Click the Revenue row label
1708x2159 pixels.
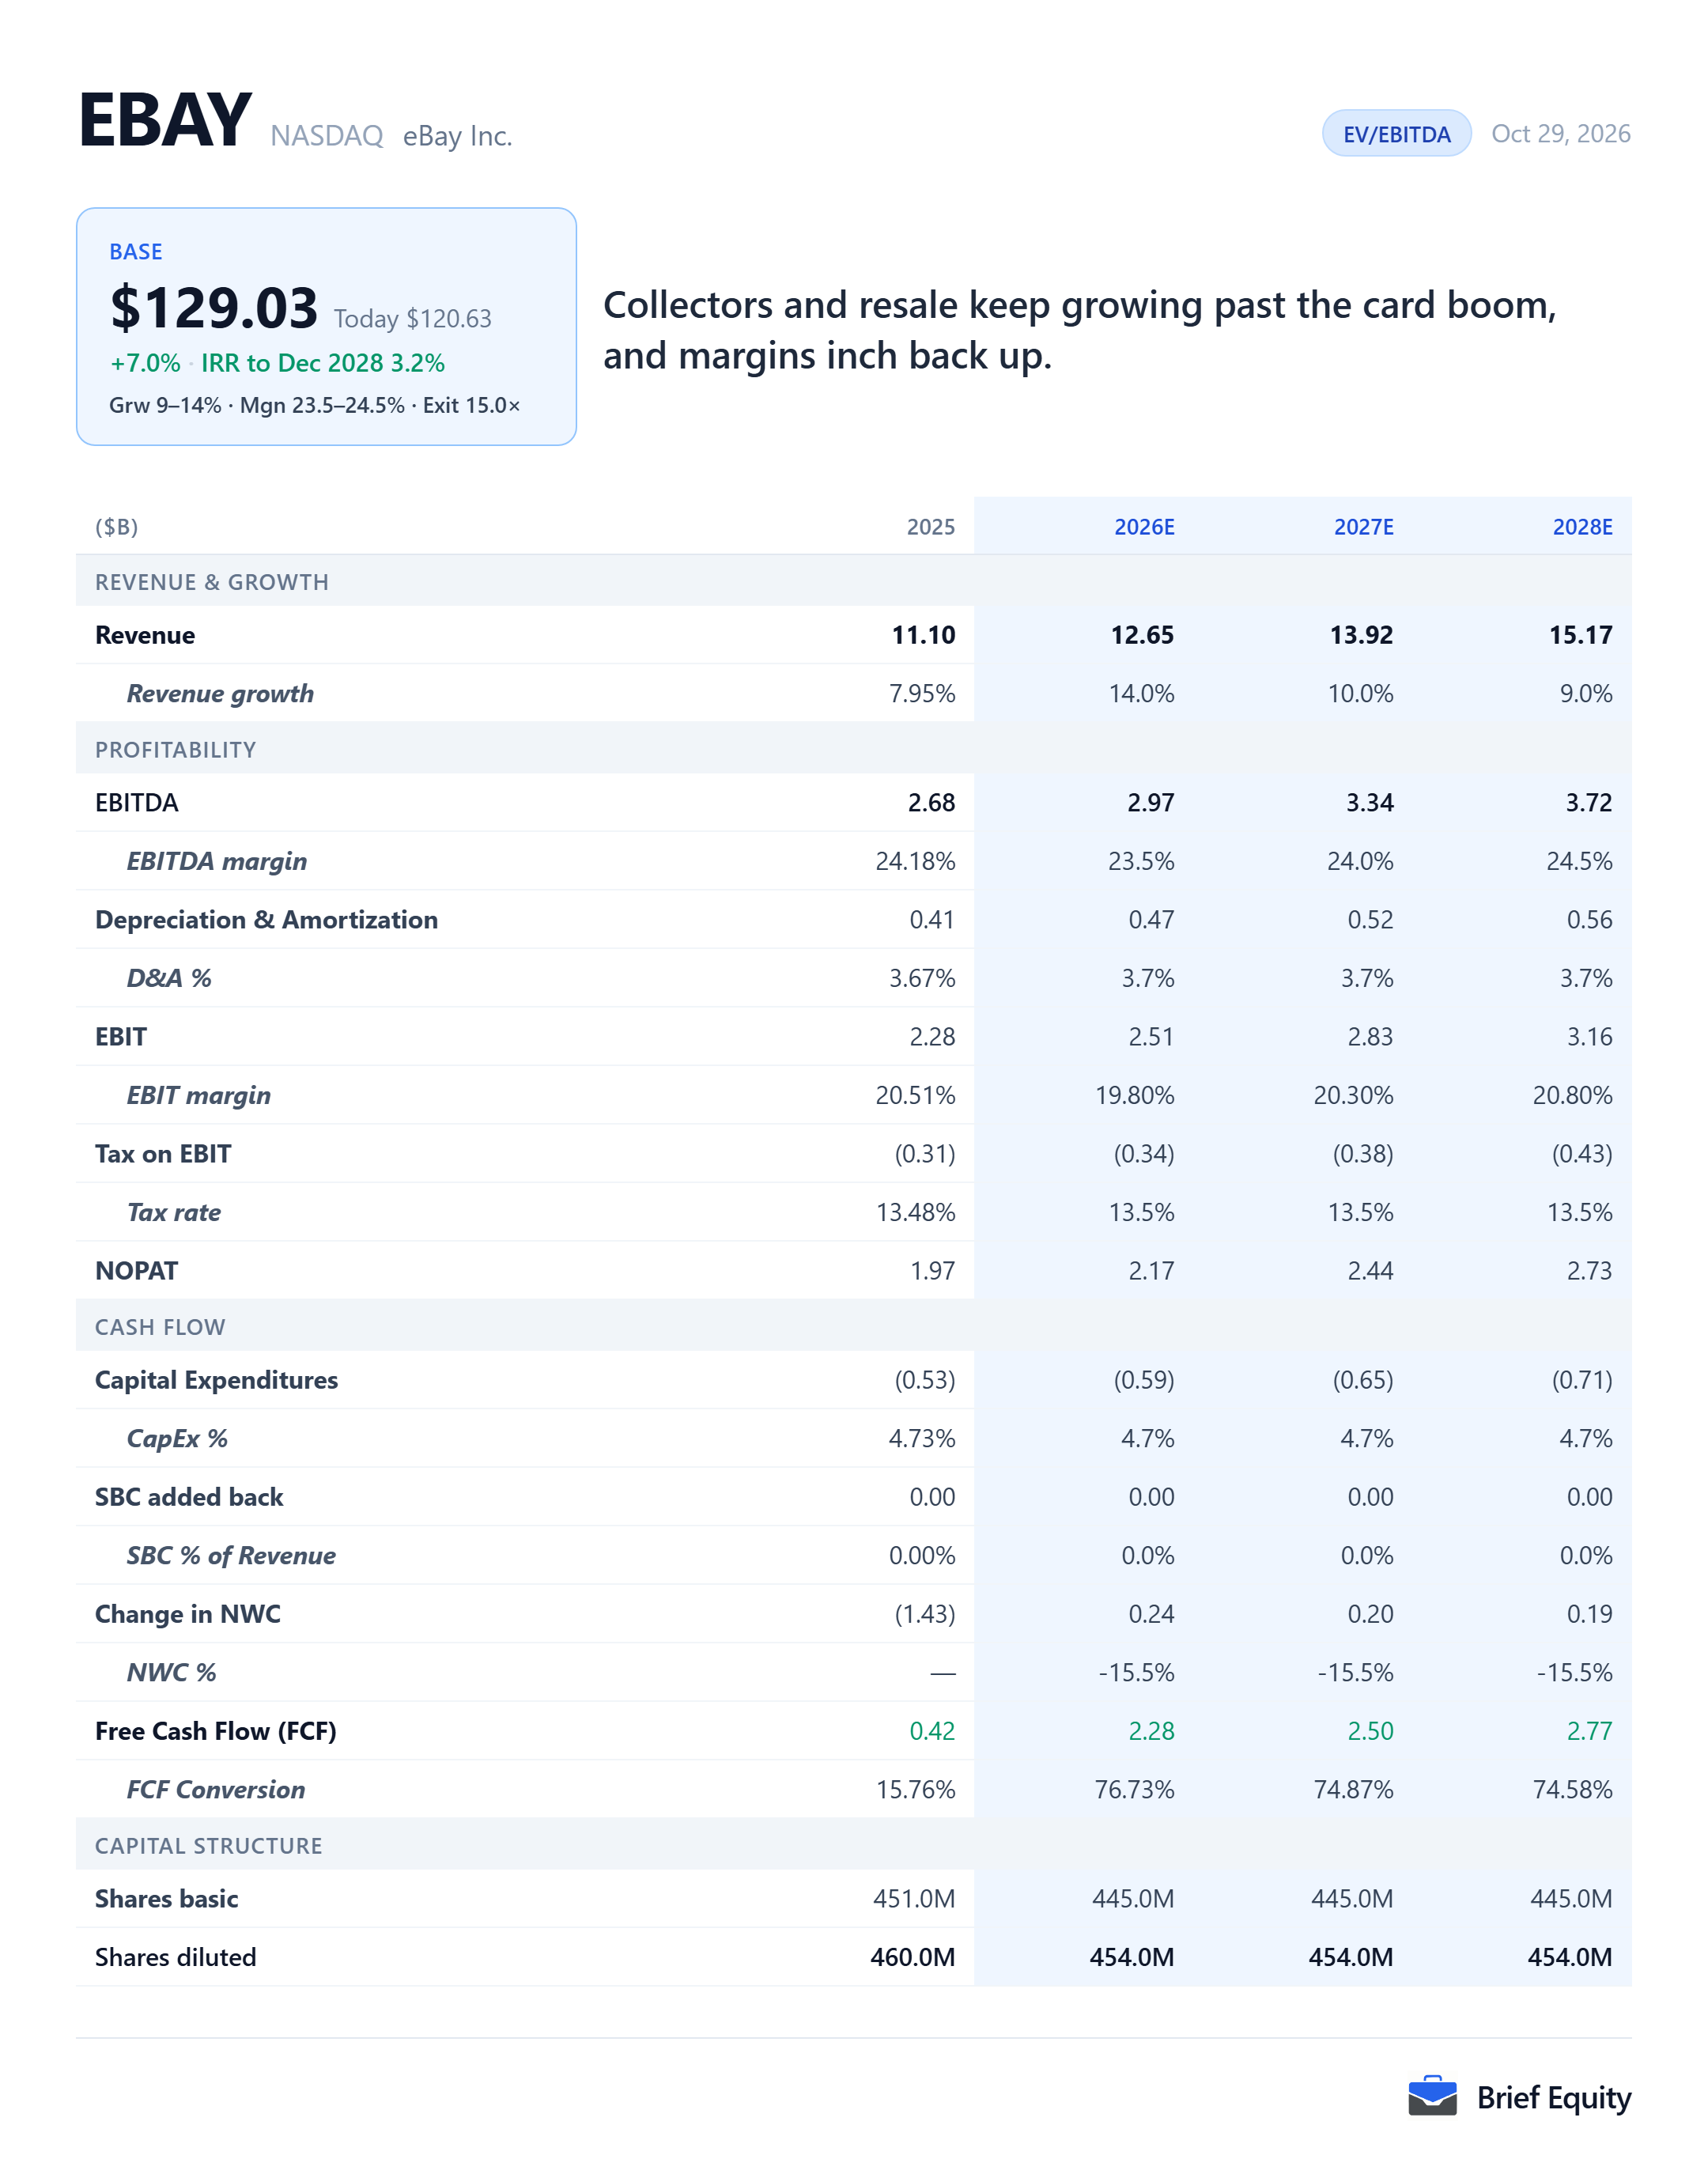(x=145, y=635)
